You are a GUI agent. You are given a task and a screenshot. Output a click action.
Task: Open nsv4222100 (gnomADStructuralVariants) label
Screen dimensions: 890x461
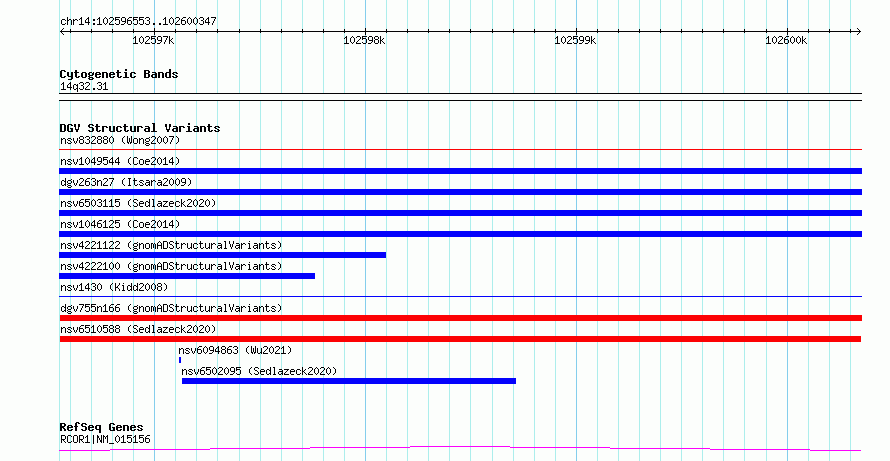coord(171,266)
